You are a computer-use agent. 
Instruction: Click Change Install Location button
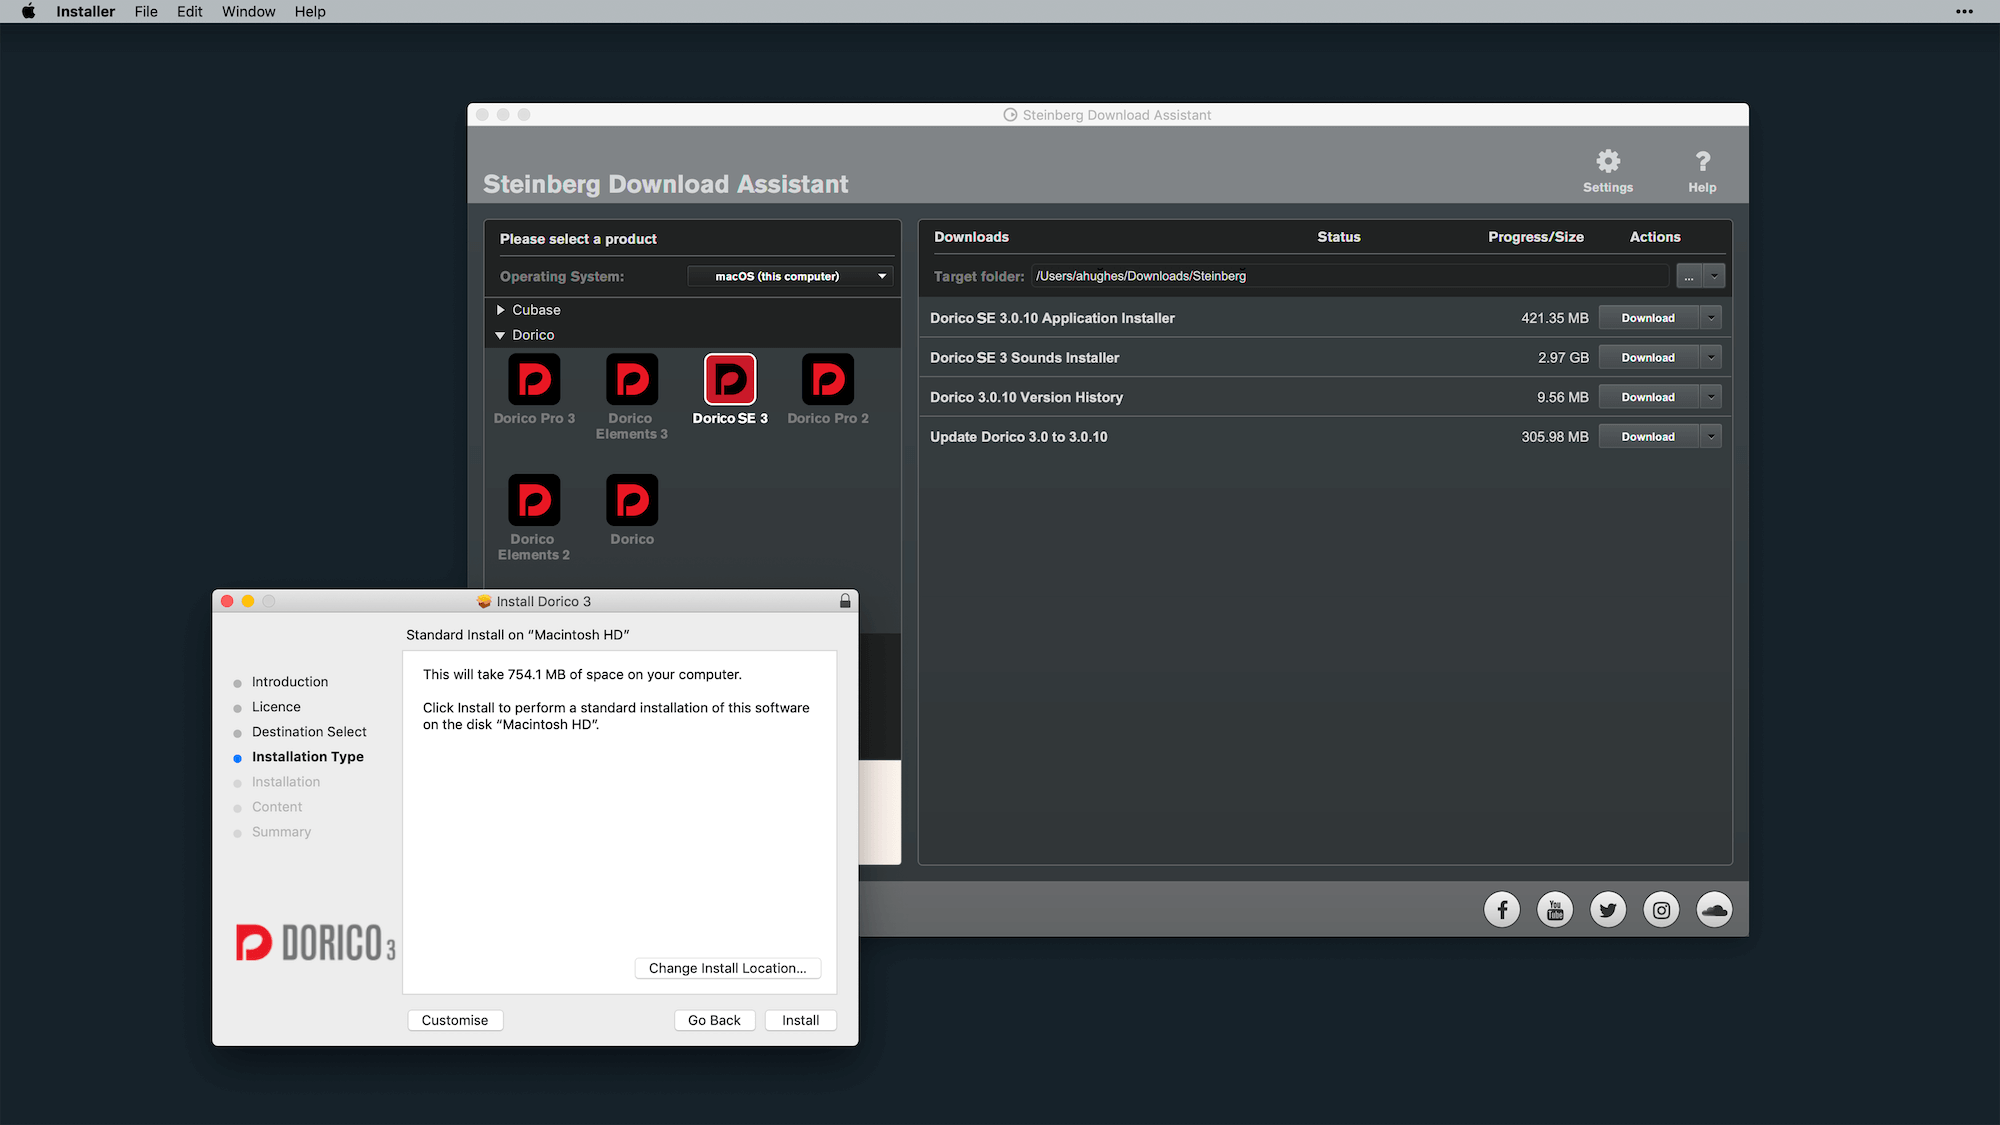pos(727,968)
